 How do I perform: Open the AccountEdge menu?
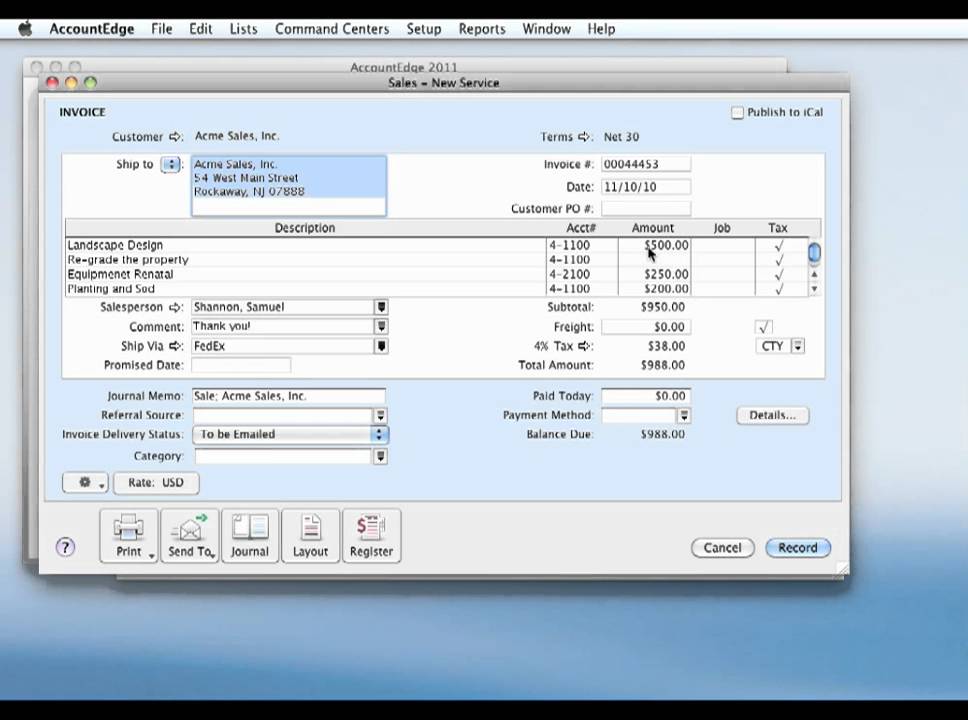click(91, 29)
